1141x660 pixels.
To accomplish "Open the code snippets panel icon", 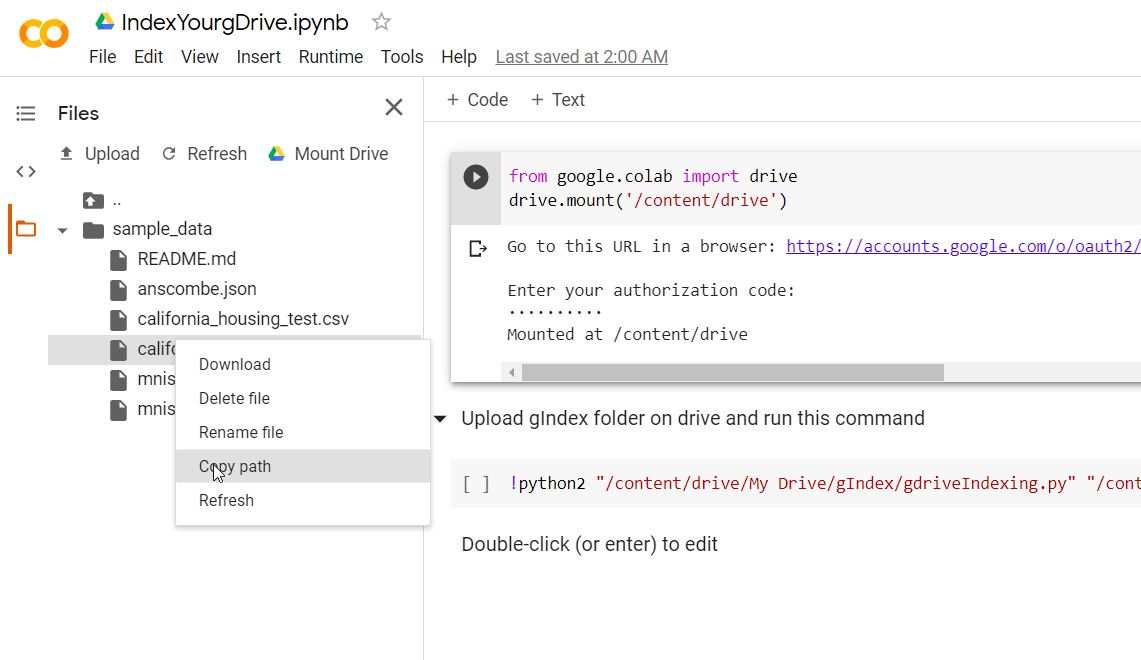I will tap(26, 171).
